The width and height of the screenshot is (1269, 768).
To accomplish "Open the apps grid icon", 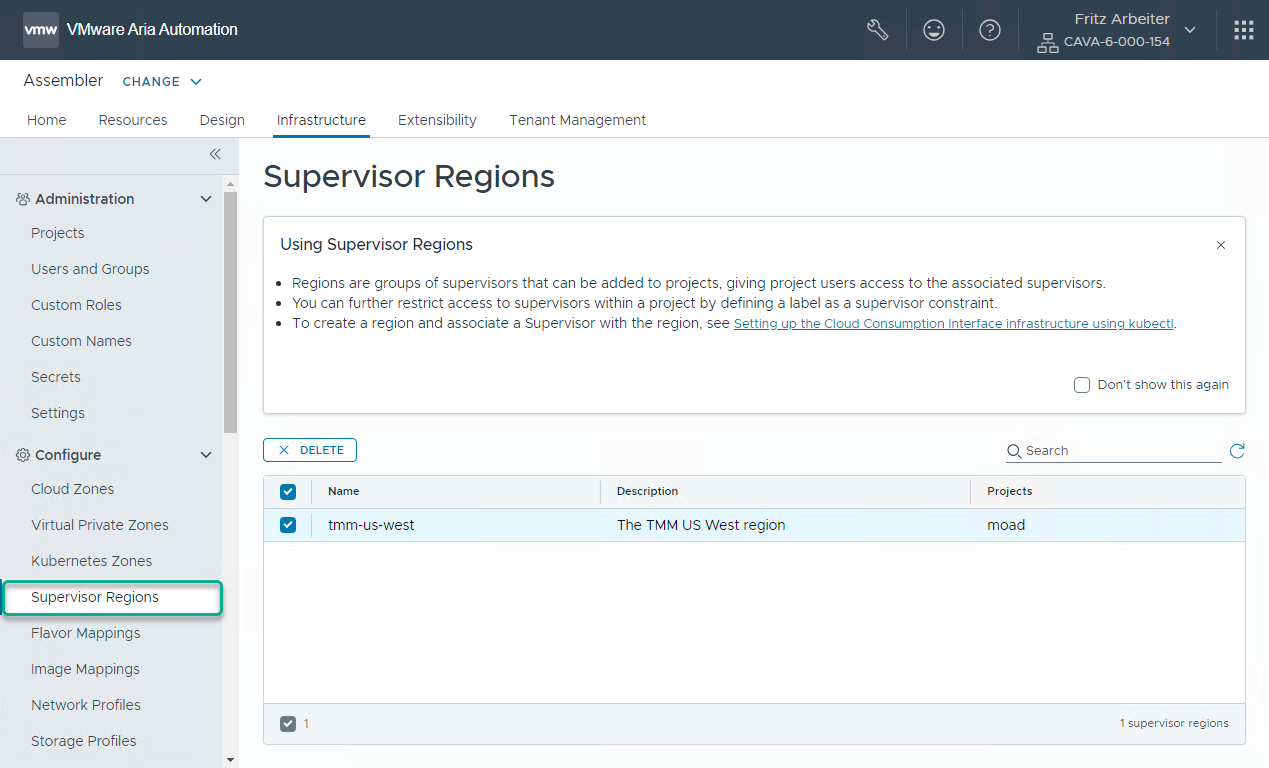I will click(1243, 30).
